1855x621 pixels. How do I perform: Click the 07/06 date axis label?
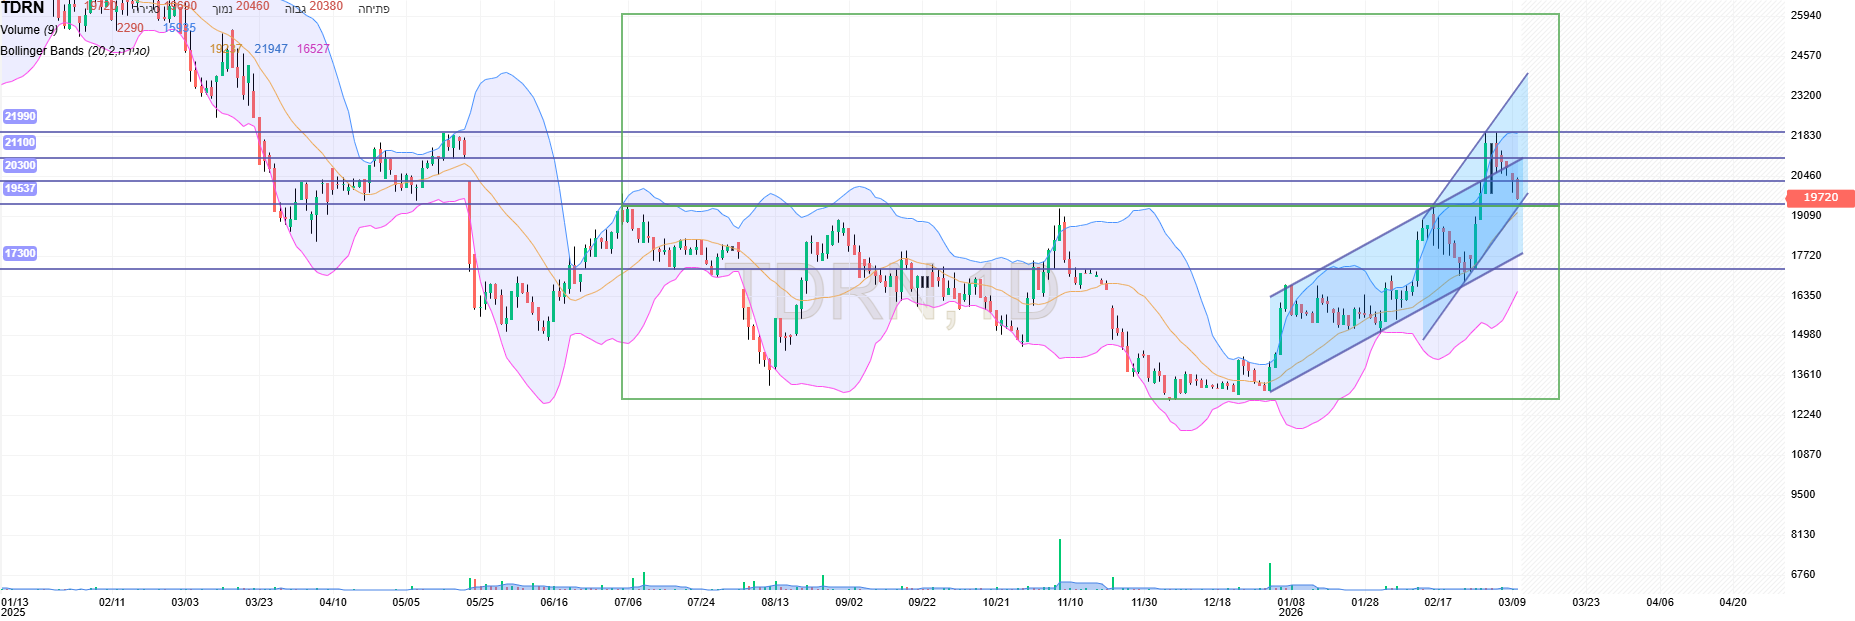[628, 603]
